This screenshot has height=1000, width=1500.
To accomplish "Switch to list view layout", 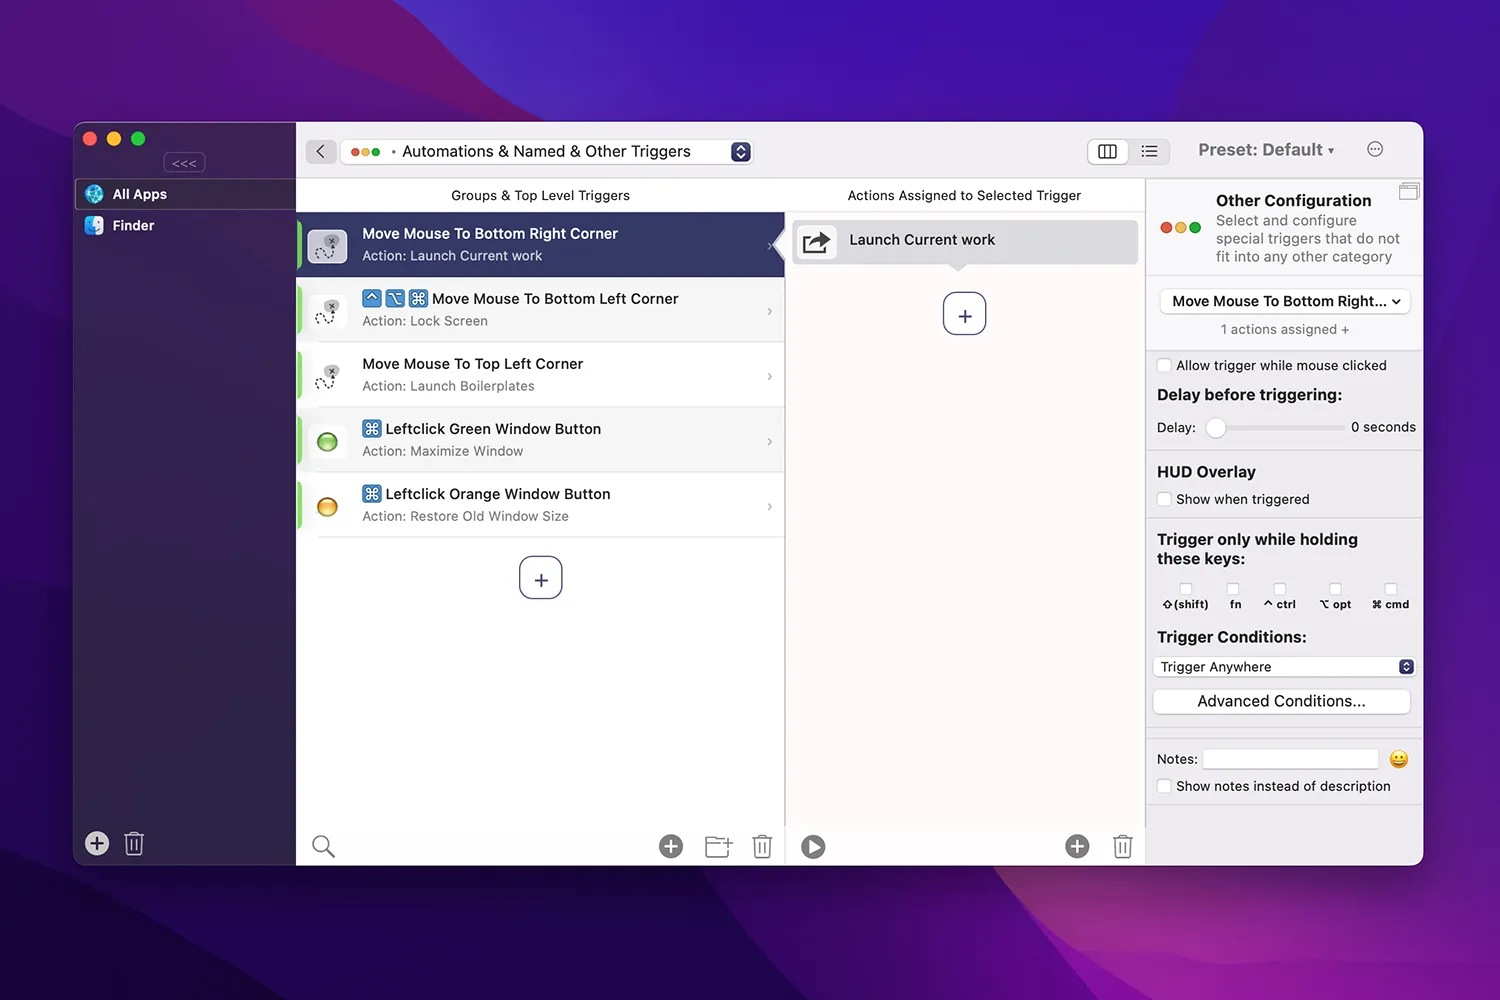I will 1149,151.
